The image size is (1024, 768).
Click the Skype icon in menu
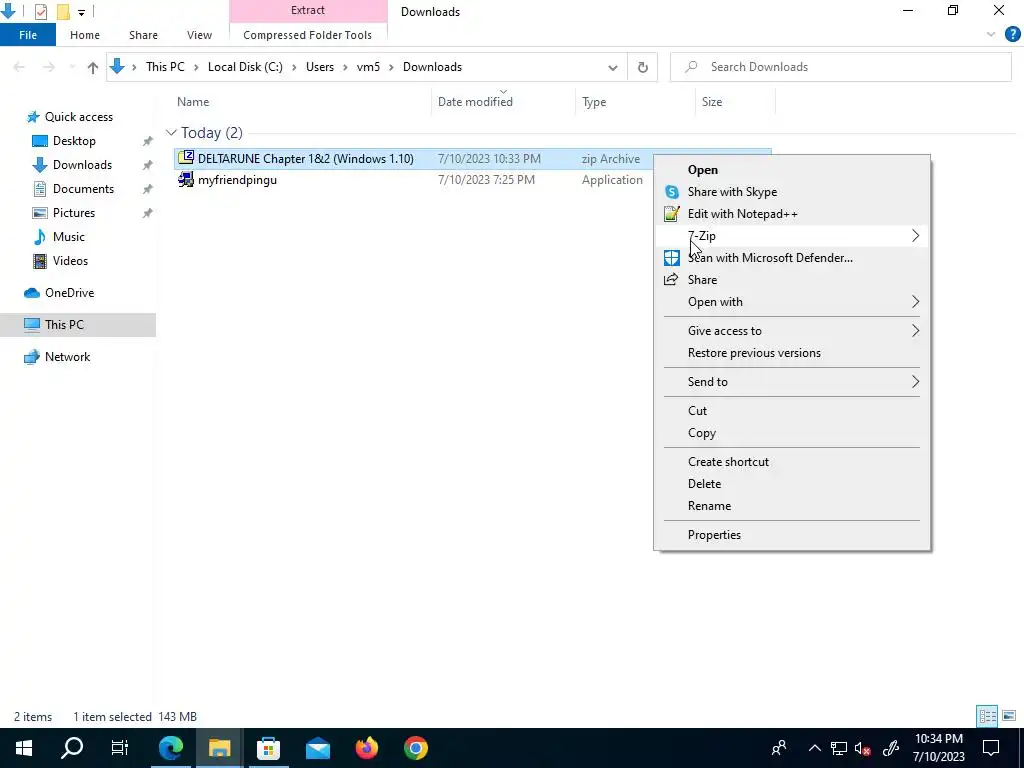(x=671, y=192)
